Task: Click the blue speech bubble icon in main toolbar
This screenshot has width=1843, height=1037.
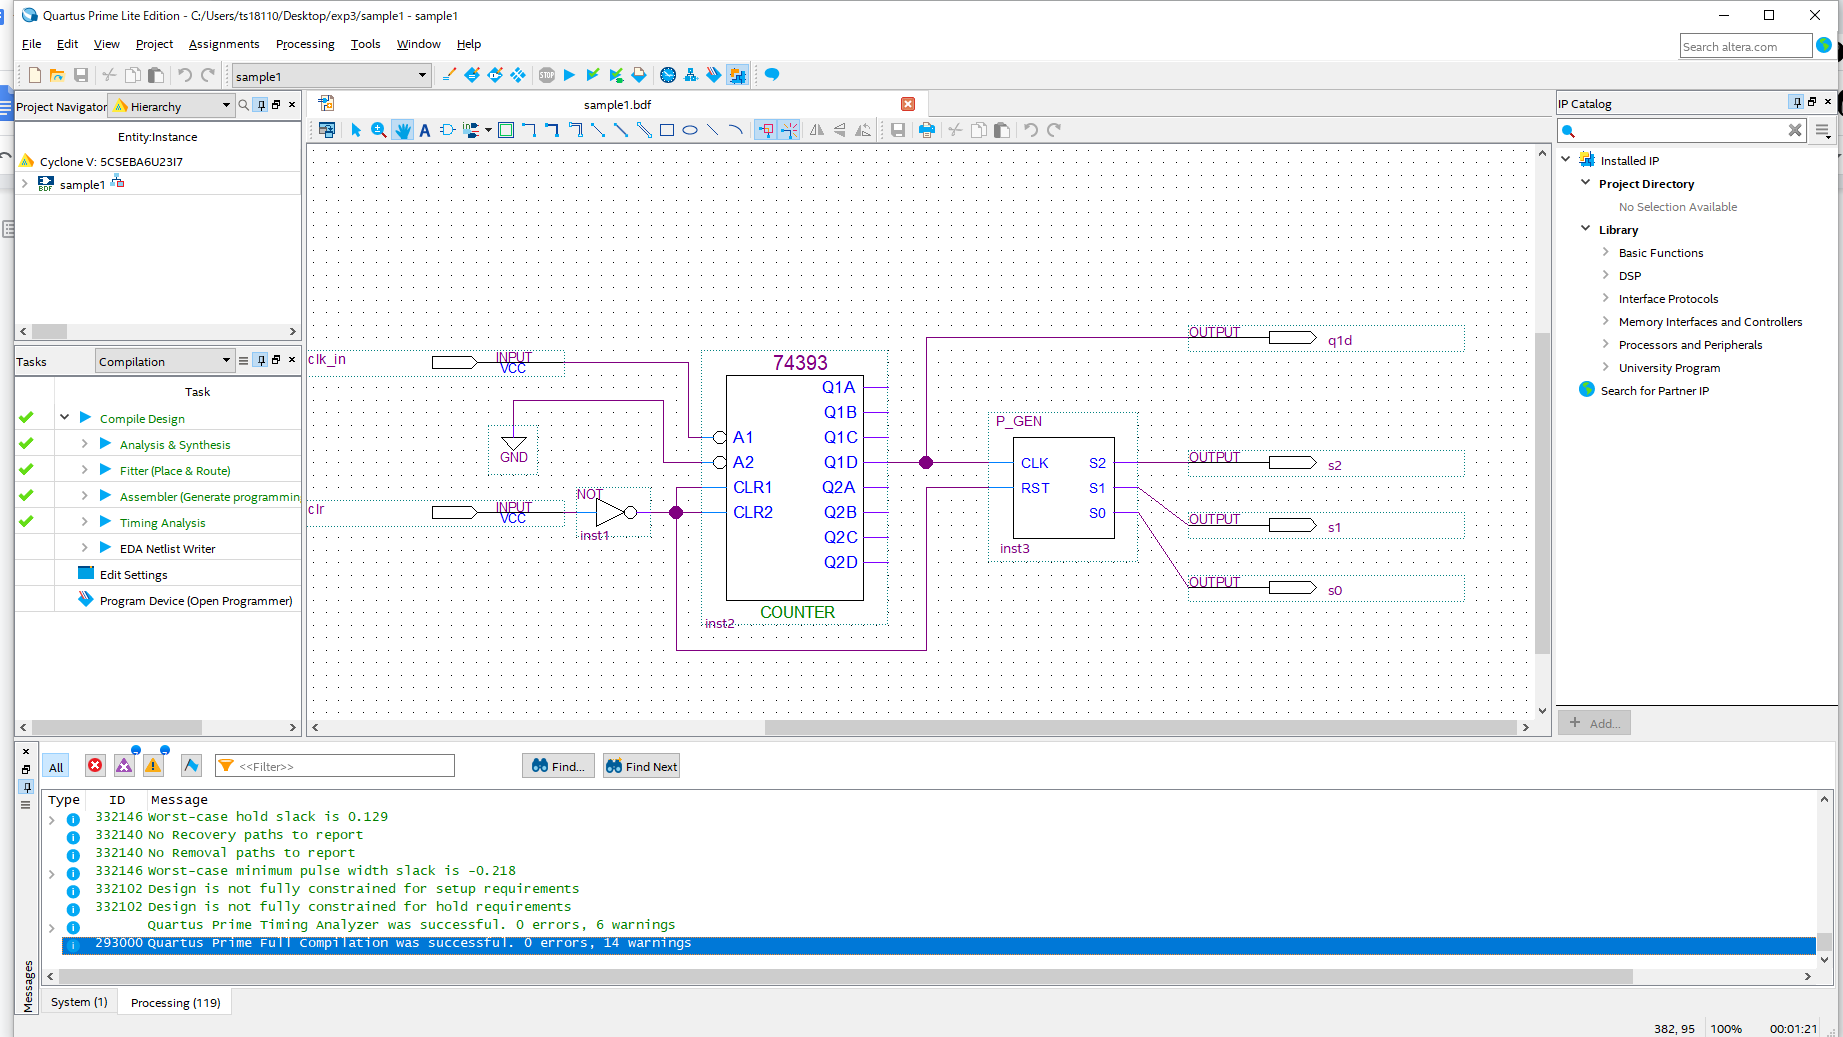Action: point(772,75)
